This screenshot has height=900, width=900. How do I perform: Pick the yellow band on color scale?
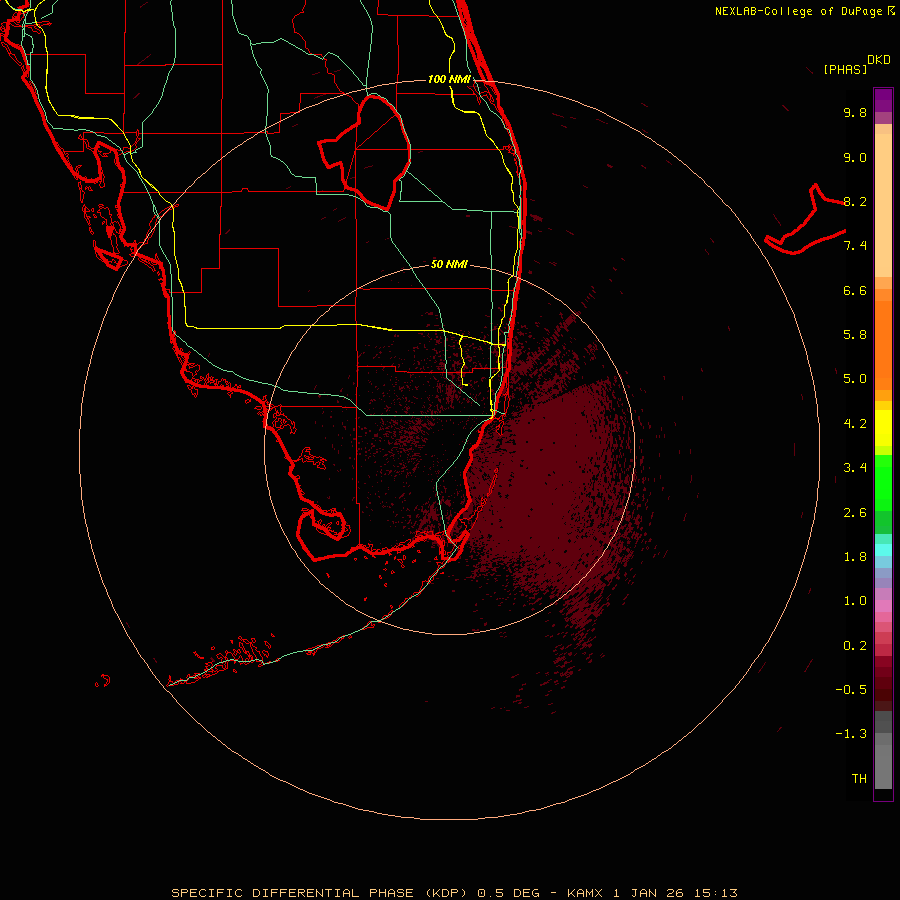(883, 428)
